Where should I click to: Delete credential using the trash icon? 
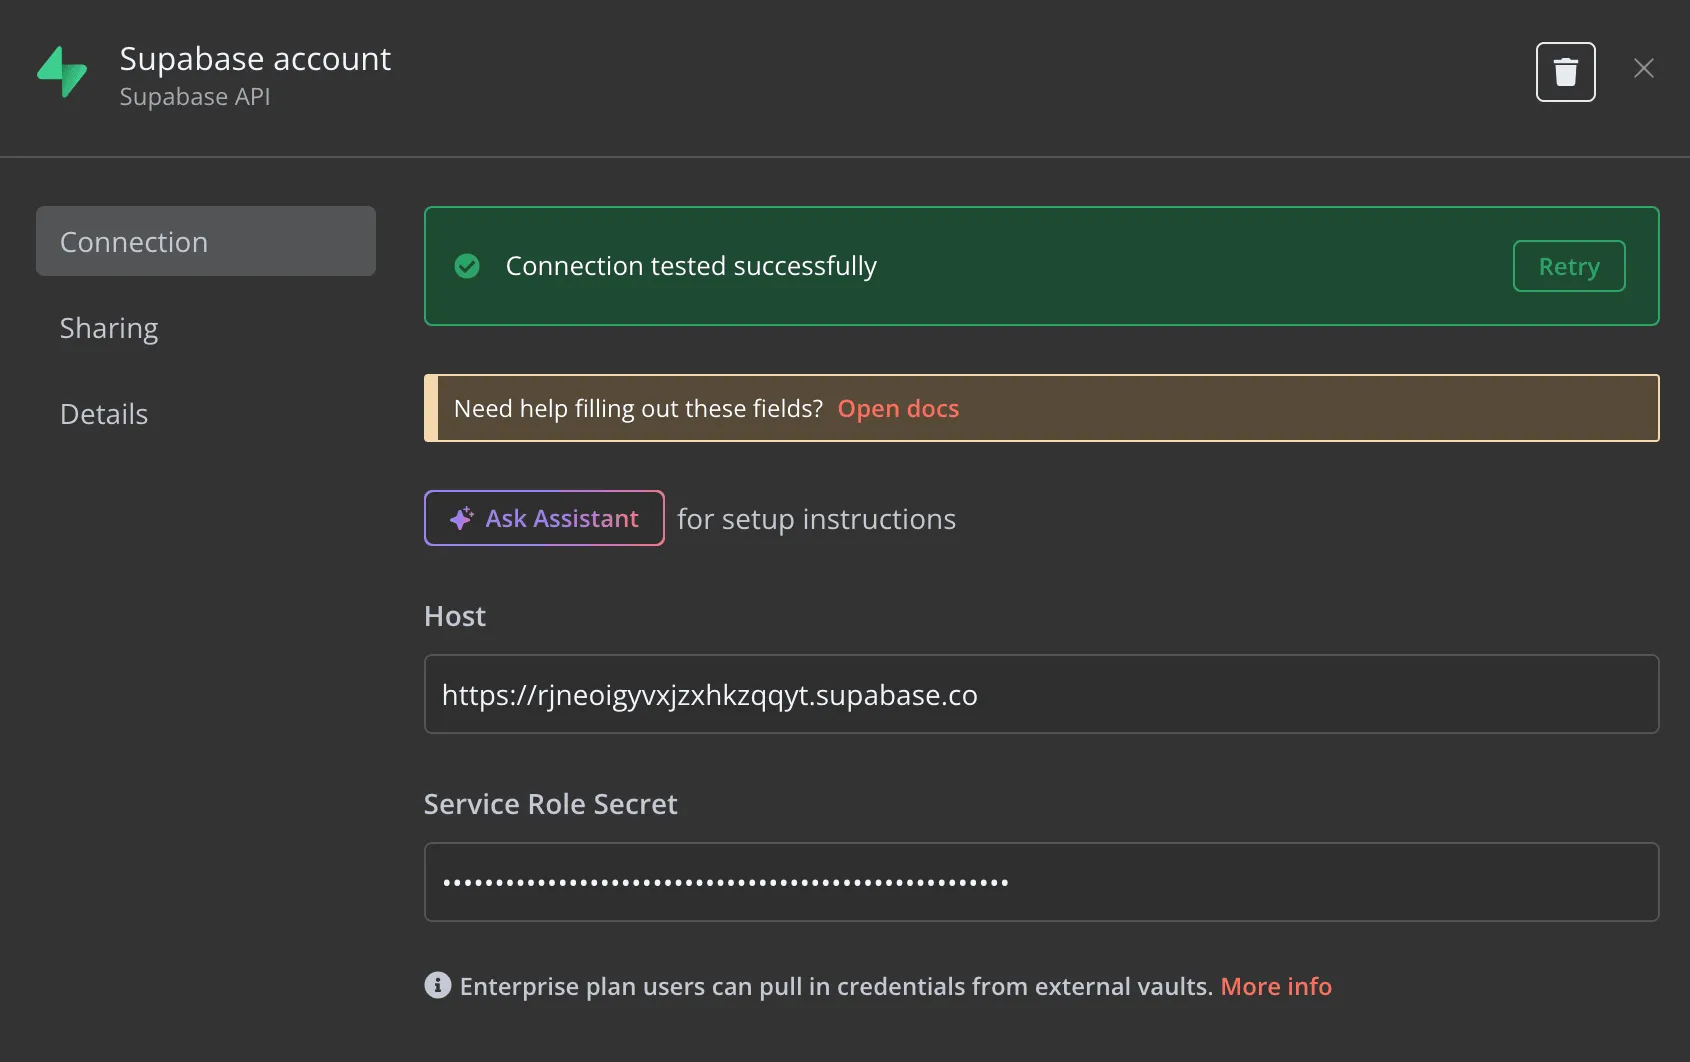1565,72
